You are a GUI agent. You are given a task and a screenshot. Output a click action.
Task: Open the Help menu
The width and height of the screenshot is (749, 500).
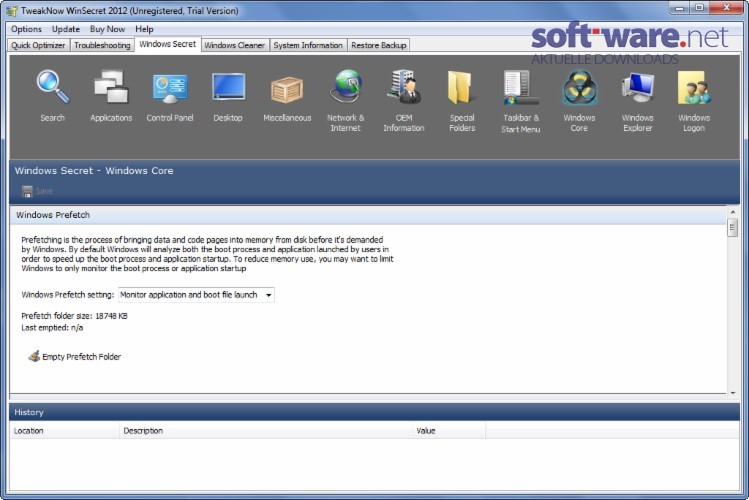(x=144, y=29)
